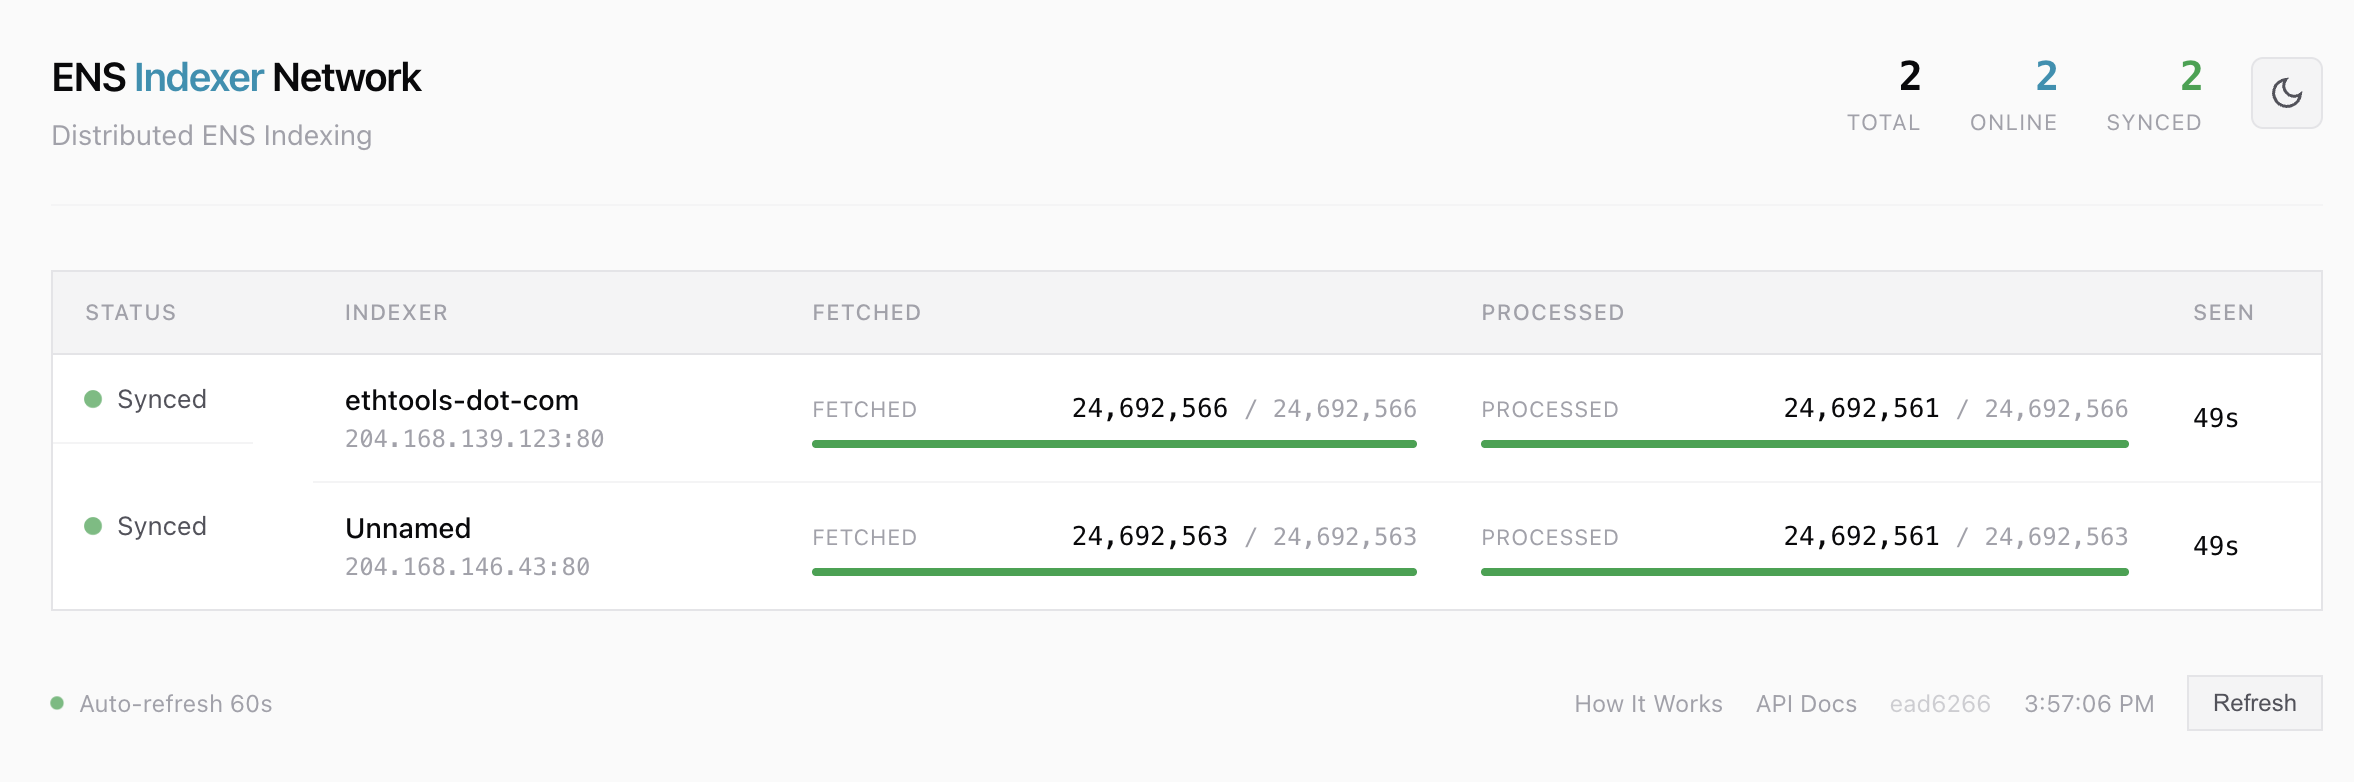This screenshot has width=2354, height=782.
Task: Click the ENS Indexer Network title
Action: pyautogui.click(x=236, y=78)
